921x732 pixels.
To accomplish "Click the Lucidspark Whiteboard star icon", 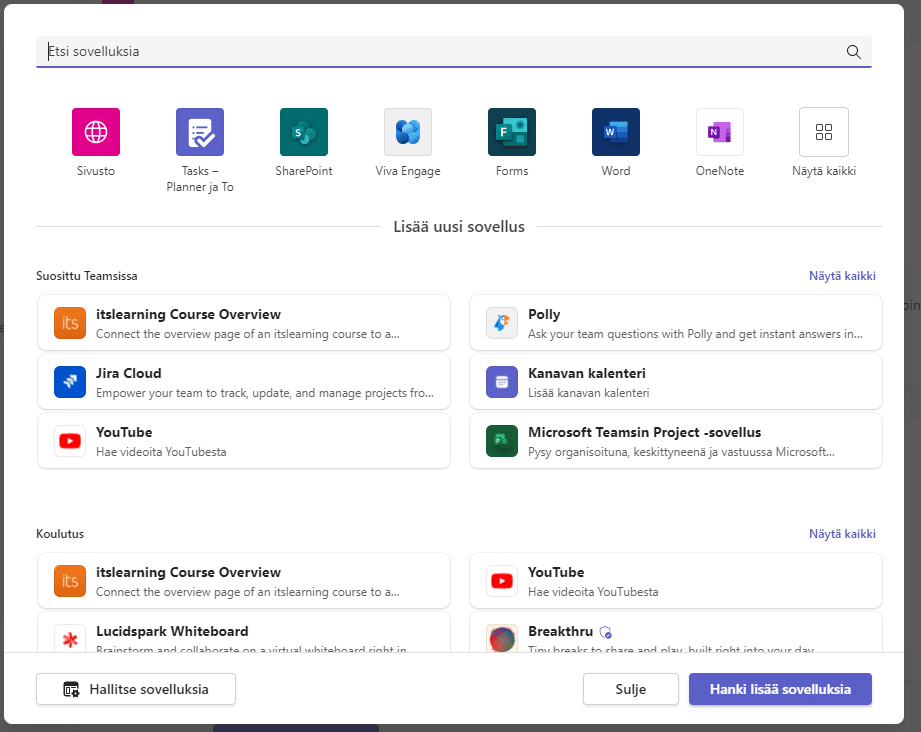I will pos(70,639).
